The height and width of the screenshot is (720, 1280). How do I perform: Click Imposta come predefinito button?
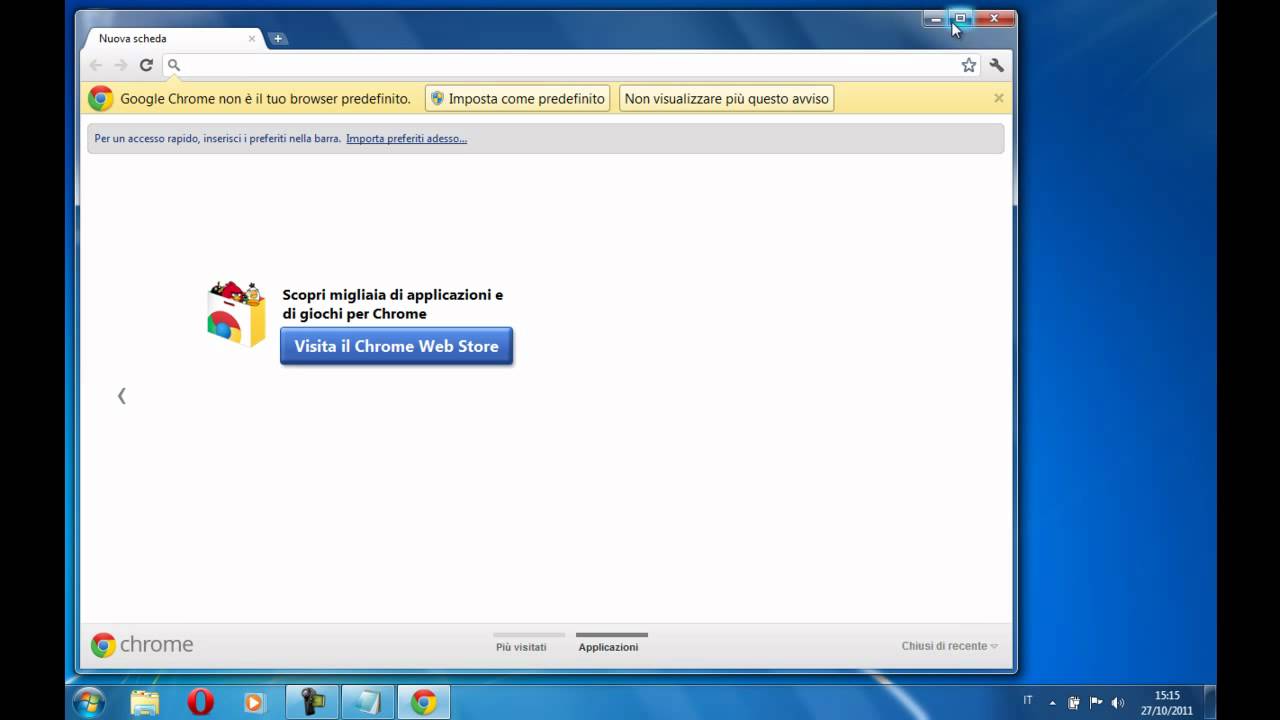click(x=518, y=99)
